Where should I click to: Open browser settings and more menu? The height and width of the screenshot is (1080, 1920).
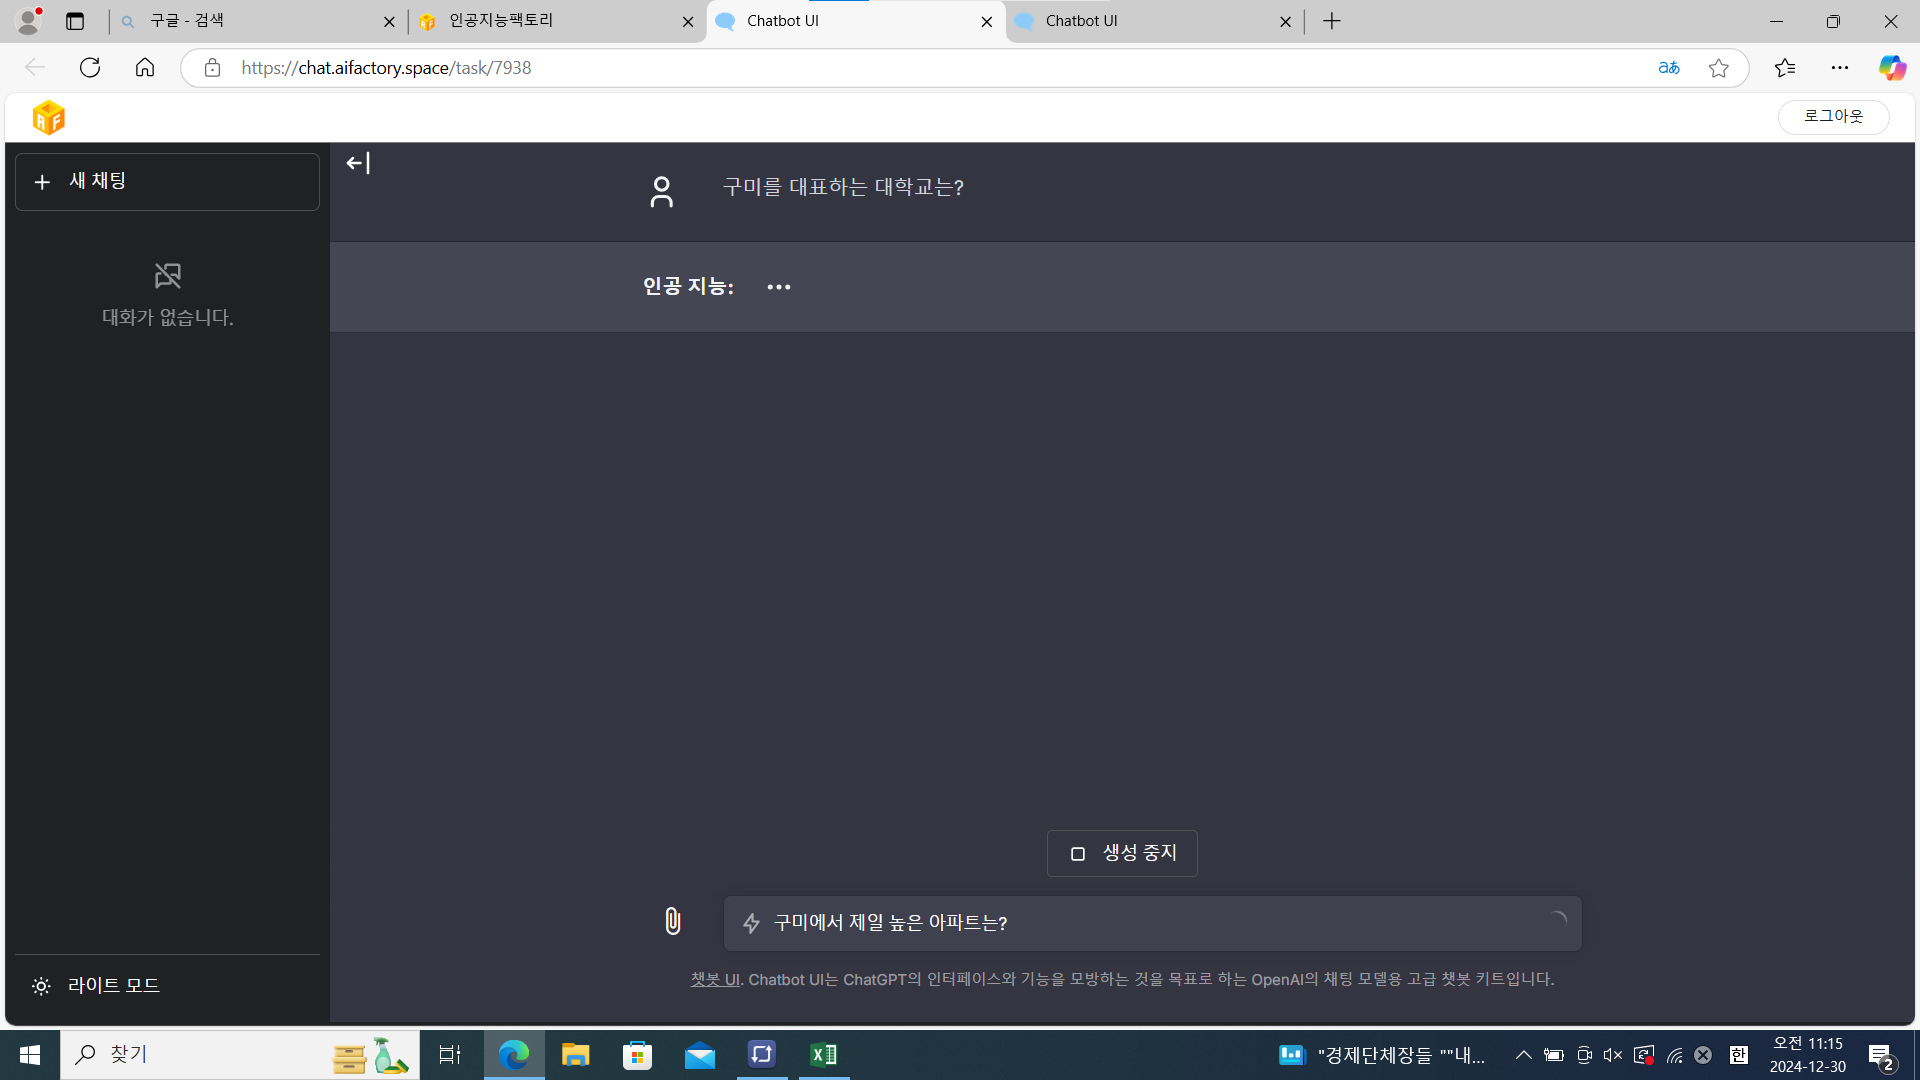click(1839, 68)
